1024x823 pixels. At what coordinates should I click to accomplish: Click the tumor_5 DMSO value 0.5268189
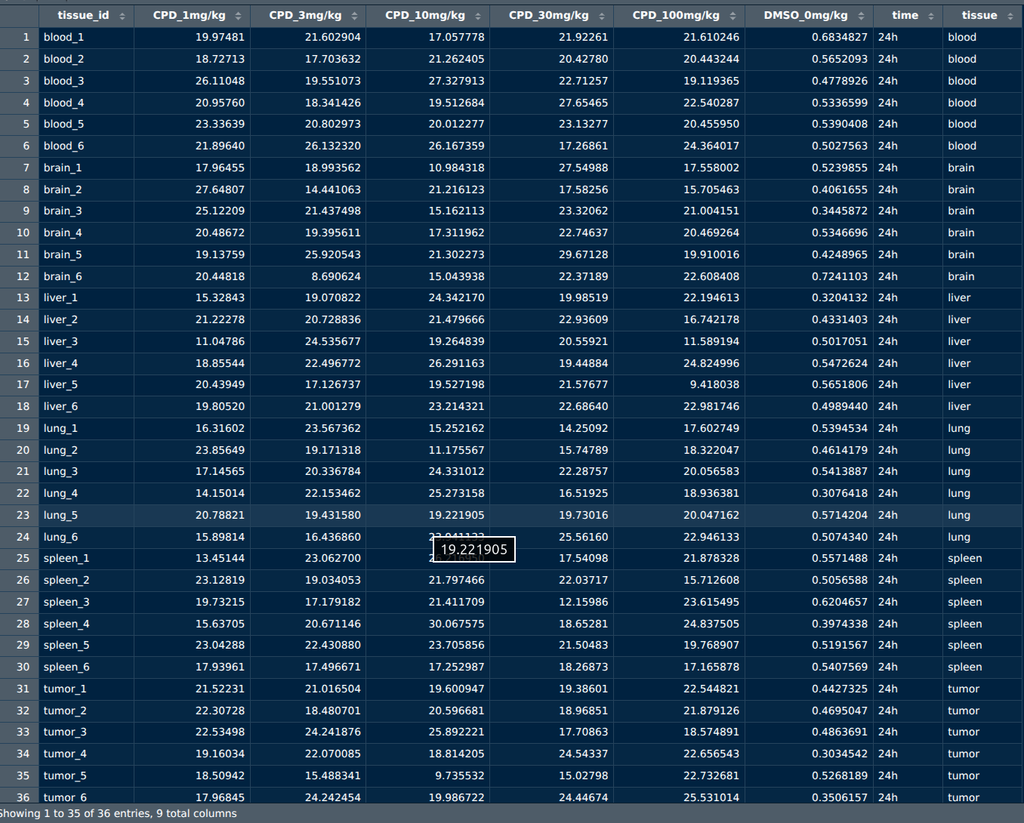[839, 776]
